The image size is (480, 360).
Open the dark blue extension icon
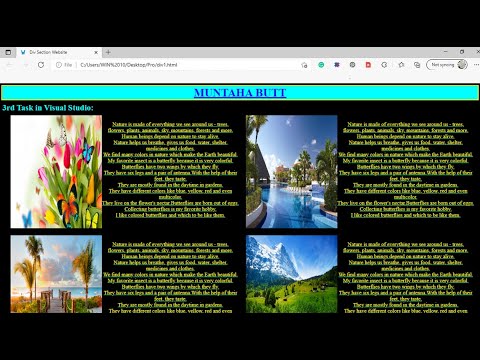coord(337,65)
